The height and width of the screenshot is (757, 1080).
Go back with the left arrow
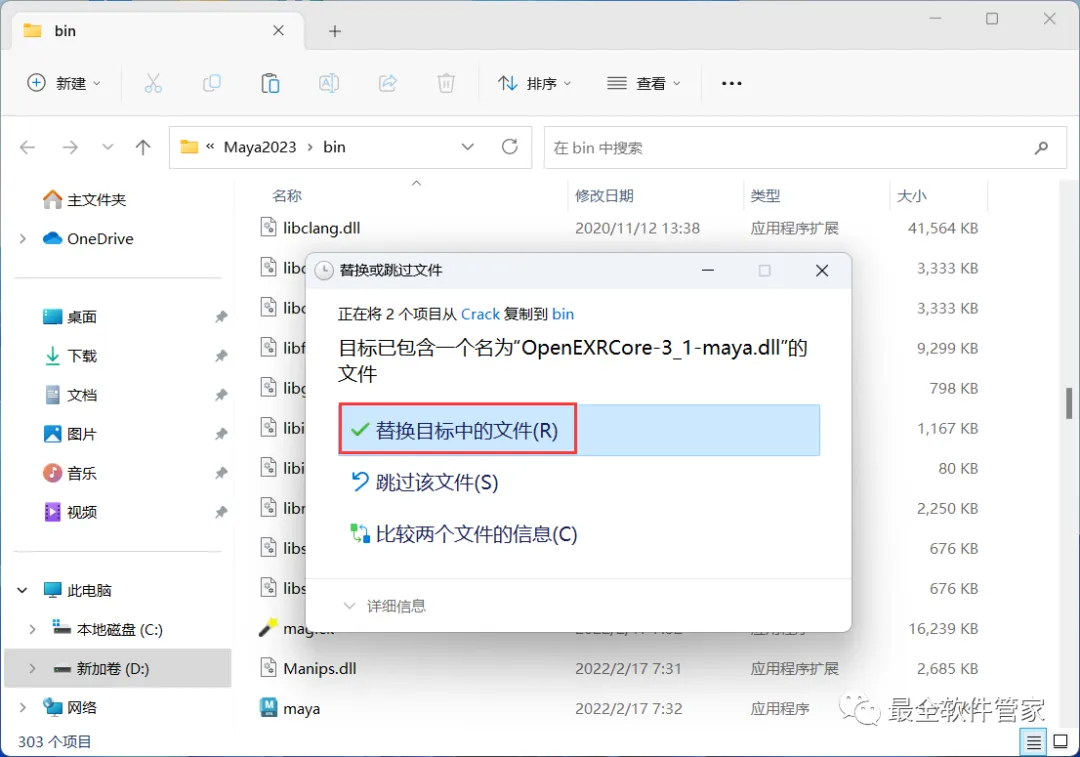point(28,147)
